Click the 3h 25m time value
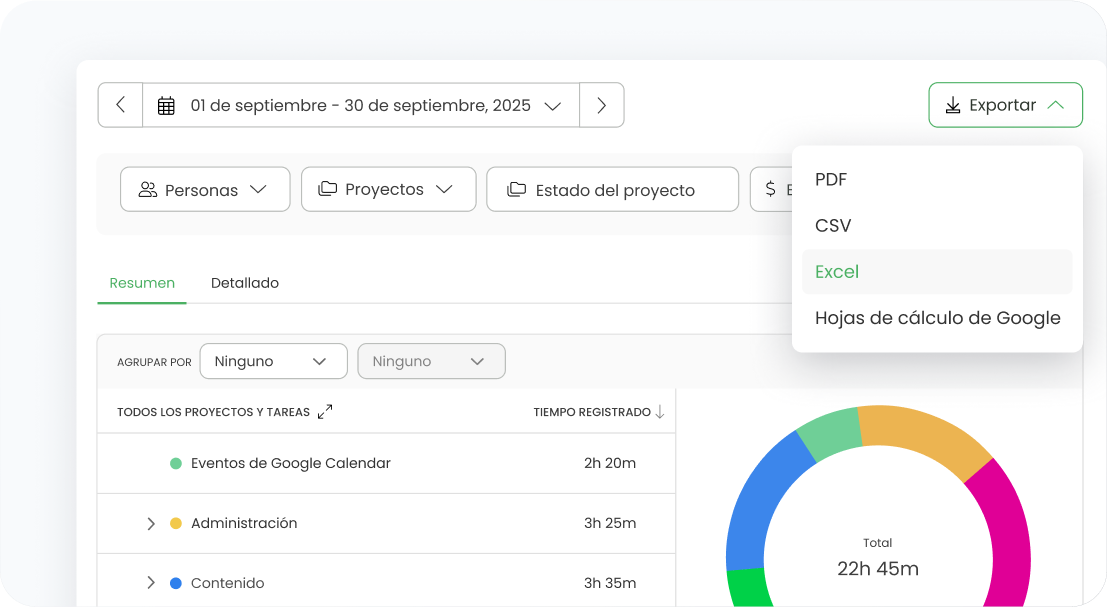1107x607 pixels. pos(610,524)
